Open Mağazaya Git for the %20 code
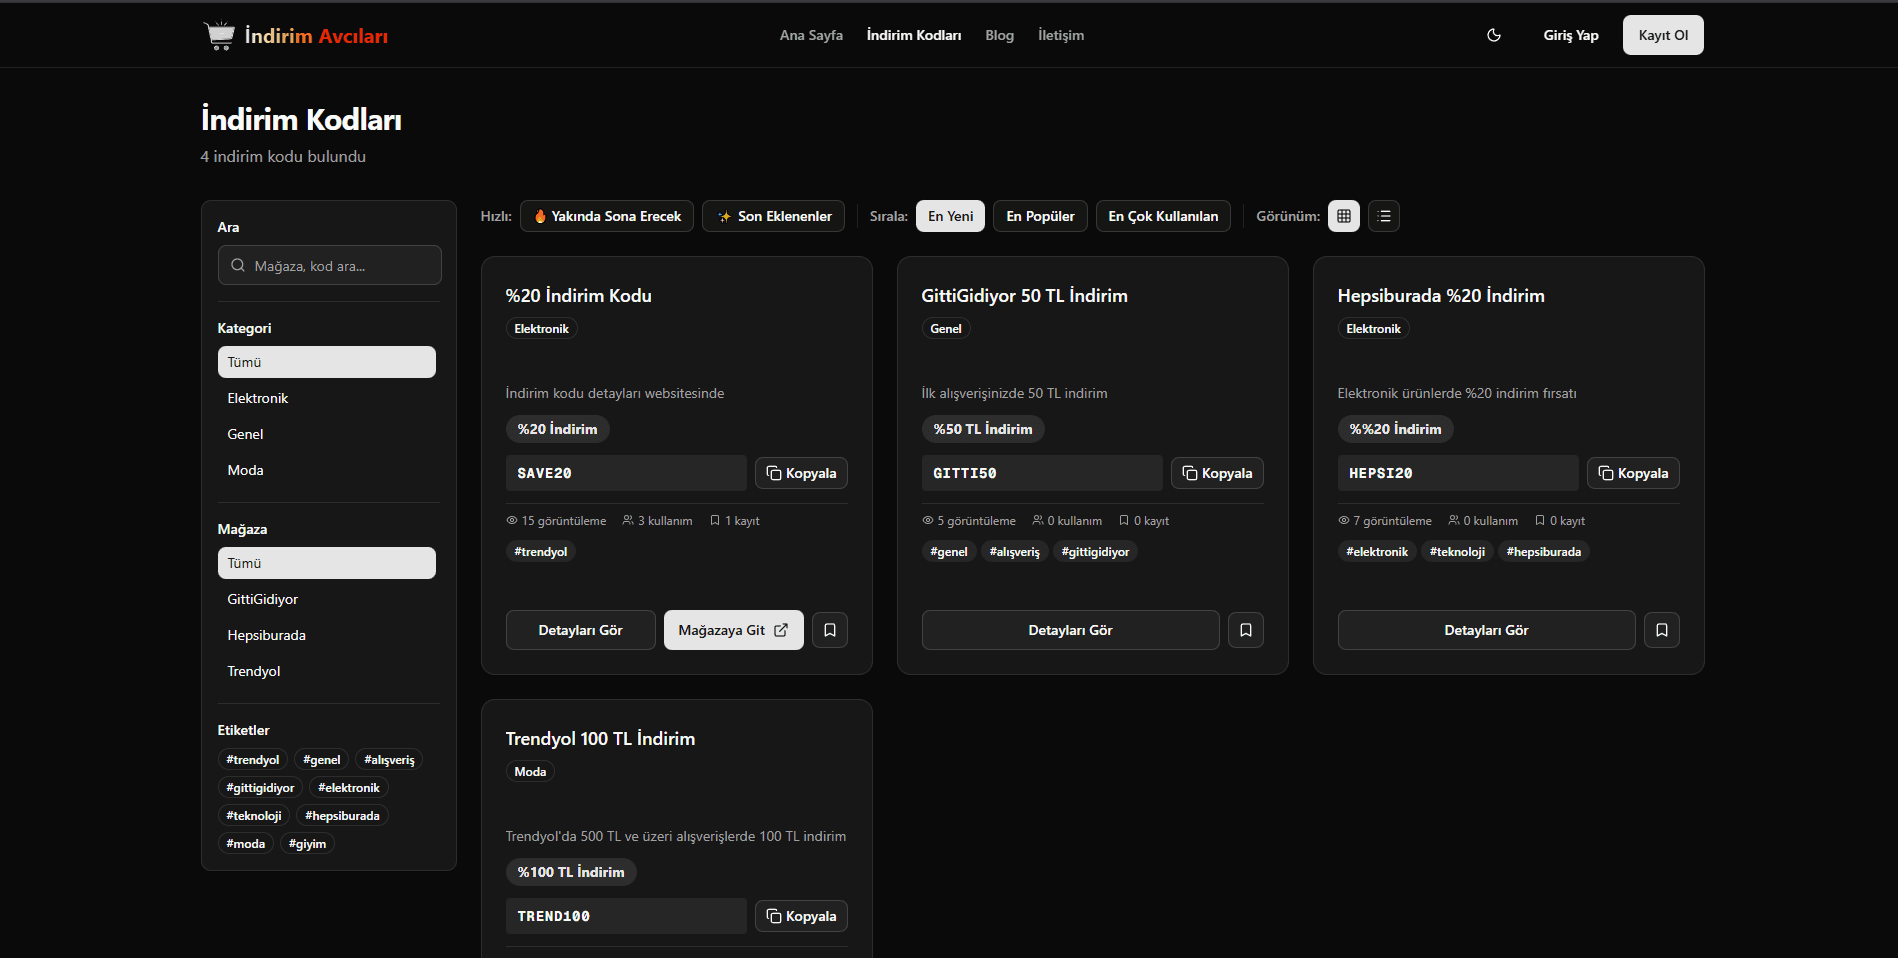This screenshot has width=1898, height=958. (x=733, y=630)
